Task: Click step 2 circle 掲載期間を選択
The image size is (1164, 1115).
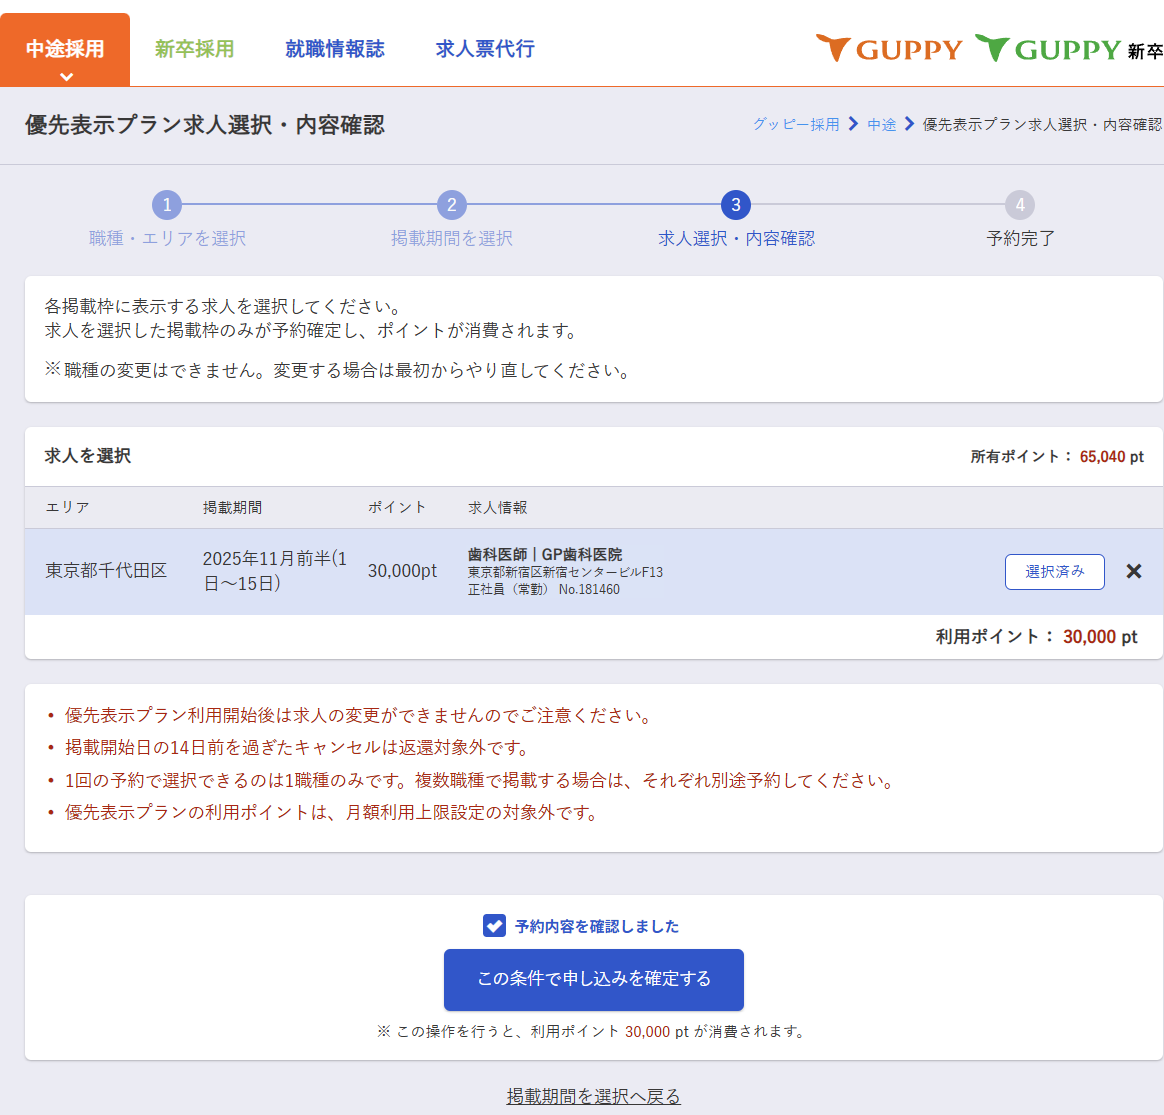Action: coord(452,205)
